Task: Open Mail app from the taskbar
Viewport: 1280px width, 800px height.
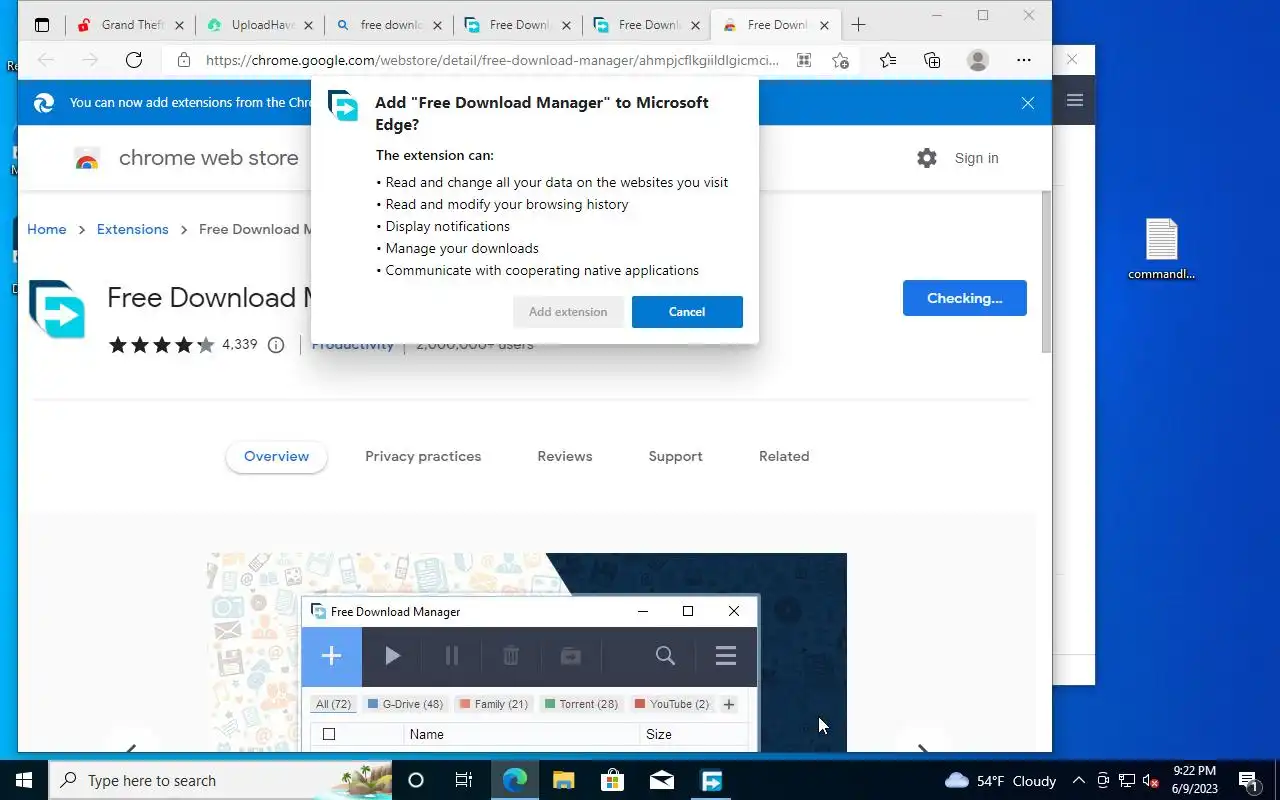Action: click(662, 780)
